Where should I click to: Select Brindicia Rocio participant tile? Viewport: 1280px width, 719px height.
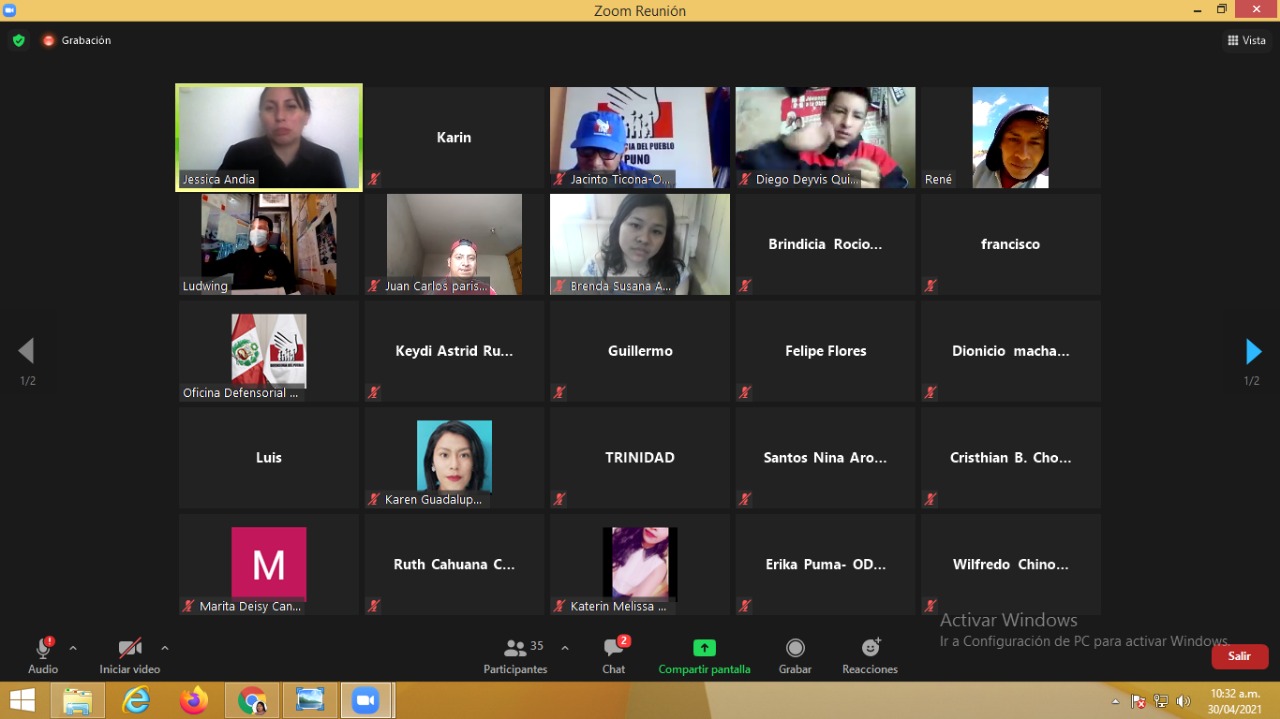[x=825, y=244]
